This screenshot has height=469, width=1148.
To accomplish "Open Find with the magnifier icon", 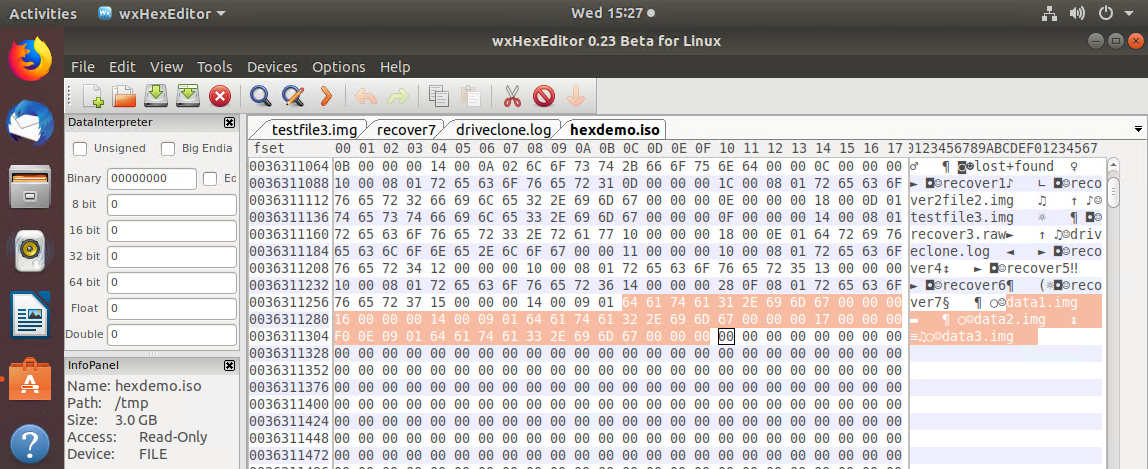I will pos(261,96).
